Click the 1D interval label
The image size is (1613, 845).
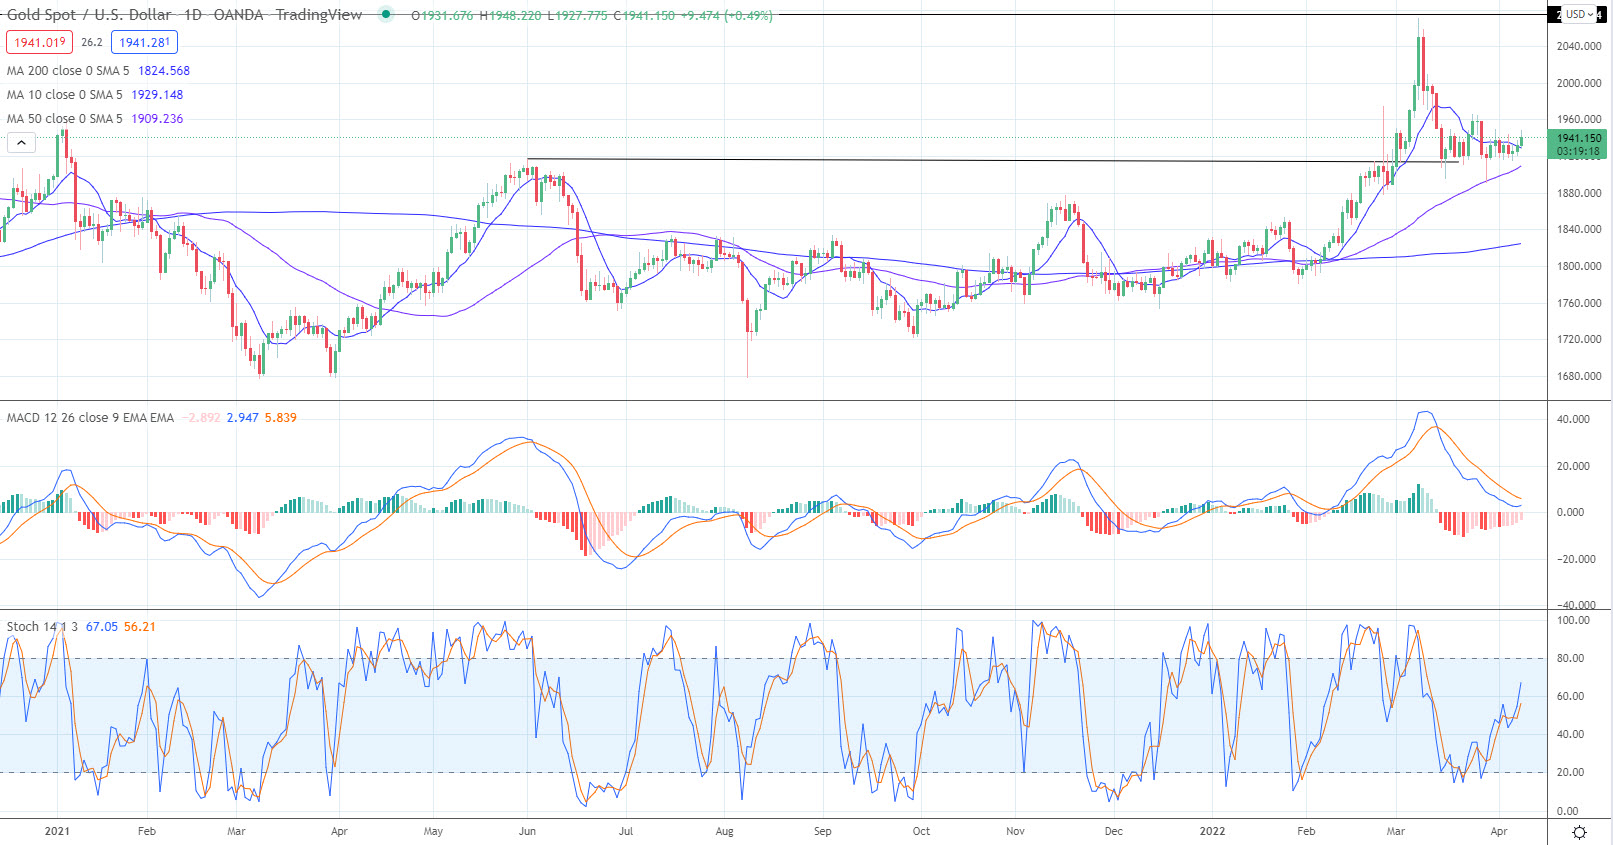(x=193, y=15)
